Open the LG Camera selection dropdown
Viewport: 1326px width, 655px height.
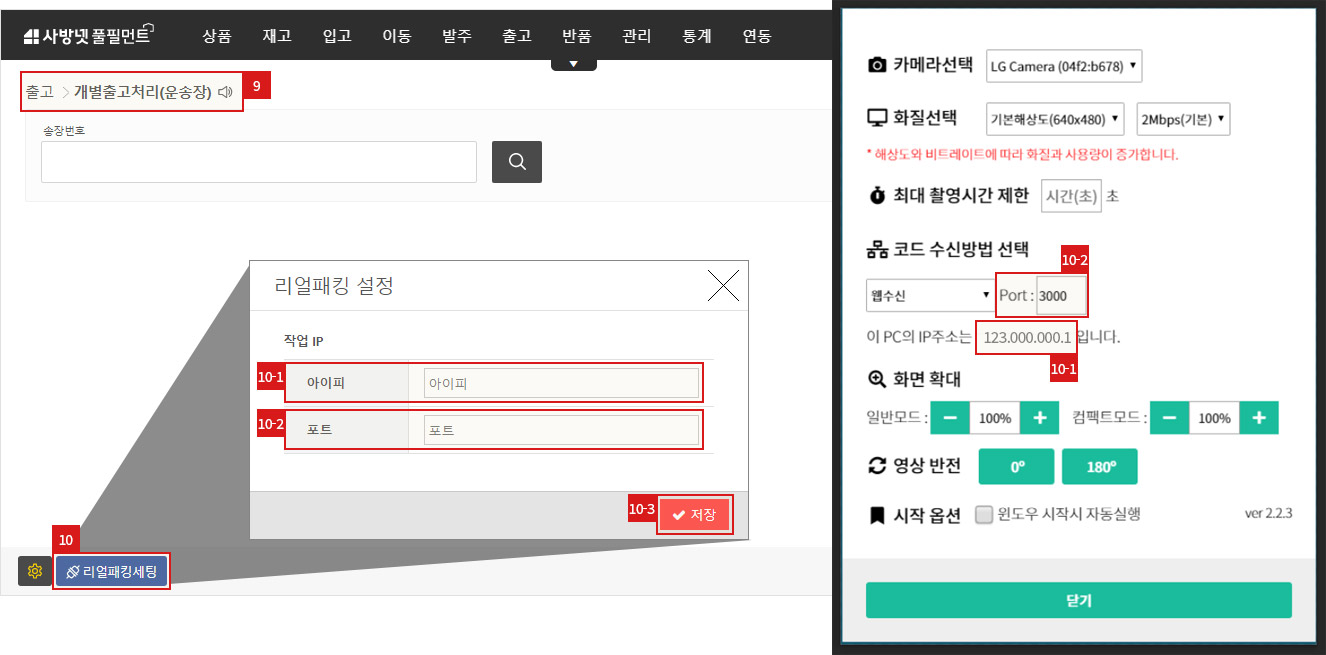[x=1062, y=64]
